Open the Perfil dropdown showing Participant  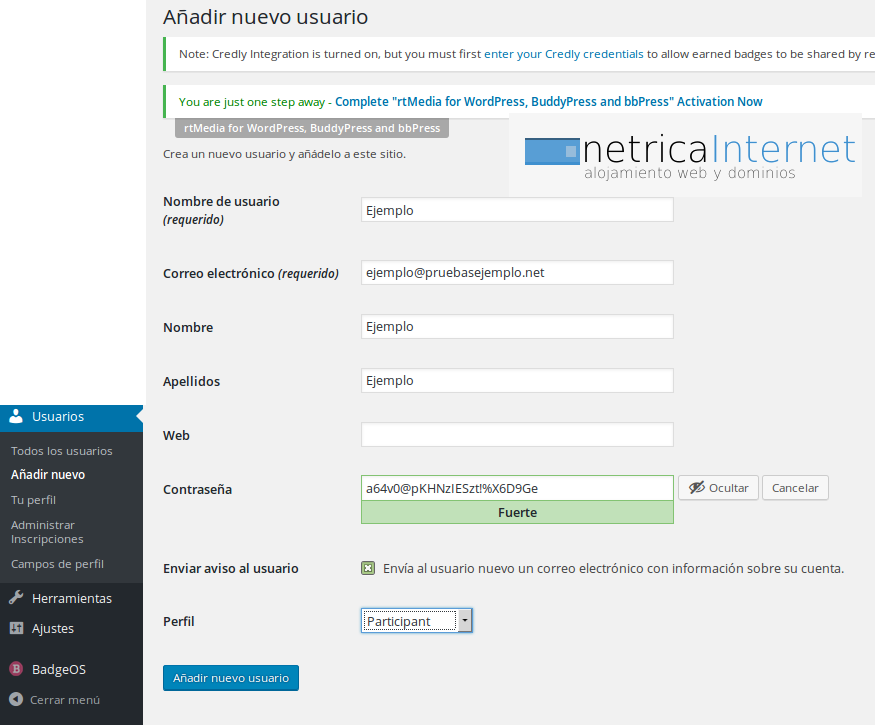[416, 621]
